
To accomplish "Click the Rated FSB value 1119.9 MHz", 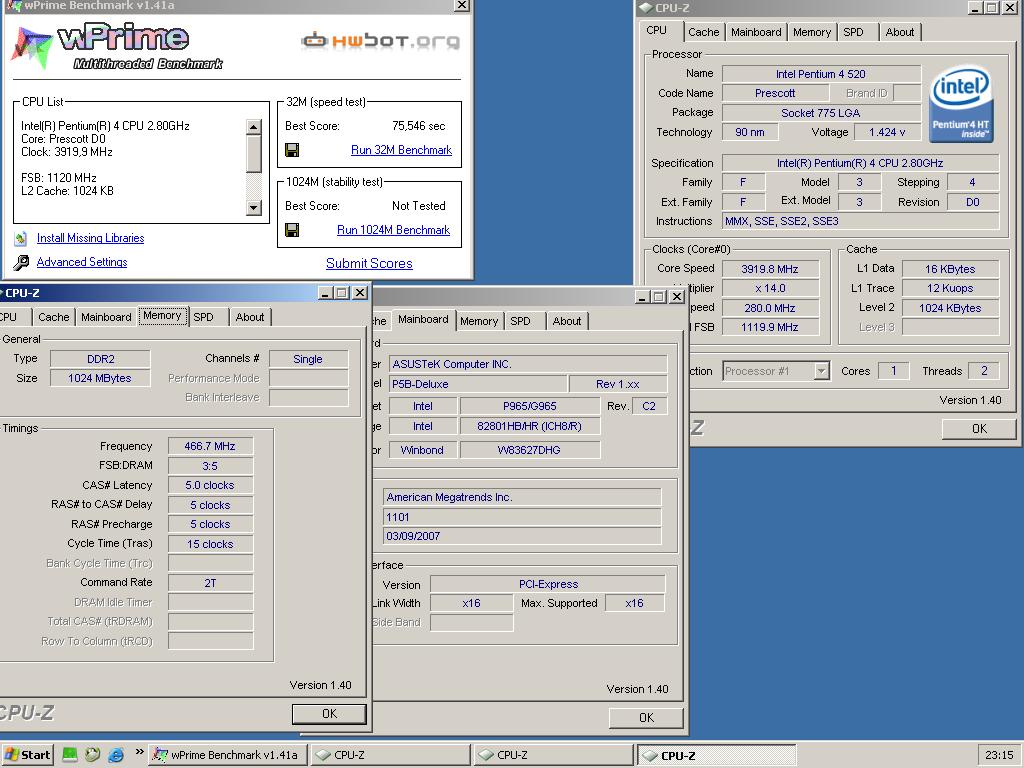I will 770,327.
